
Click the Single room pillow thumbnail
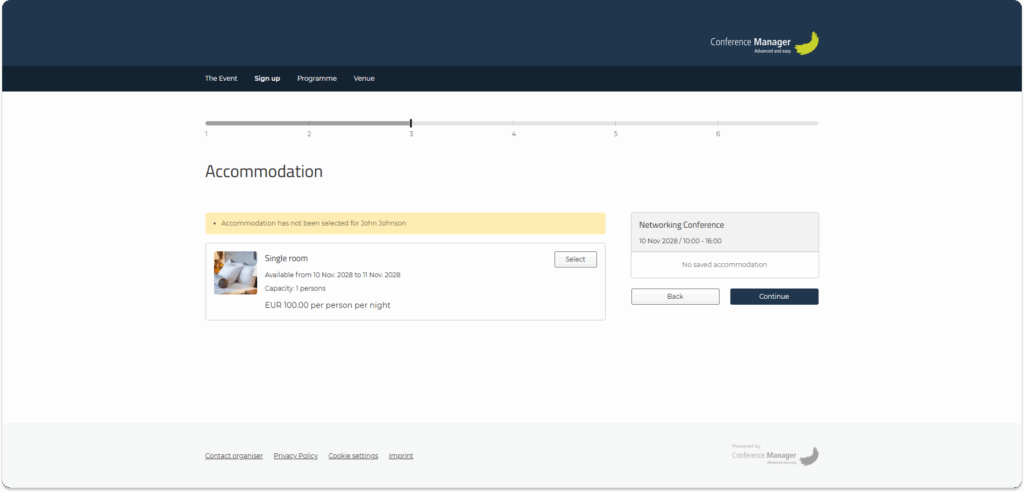[x=235, y=273]
